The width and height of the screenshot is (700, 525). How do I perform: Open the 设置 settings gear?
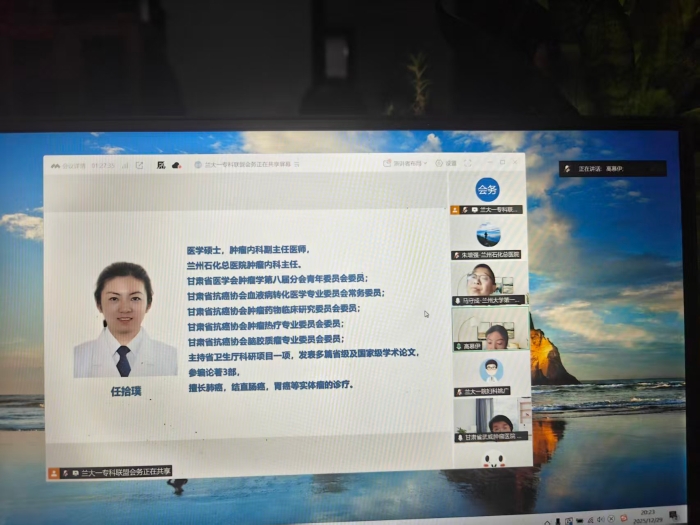446,163
